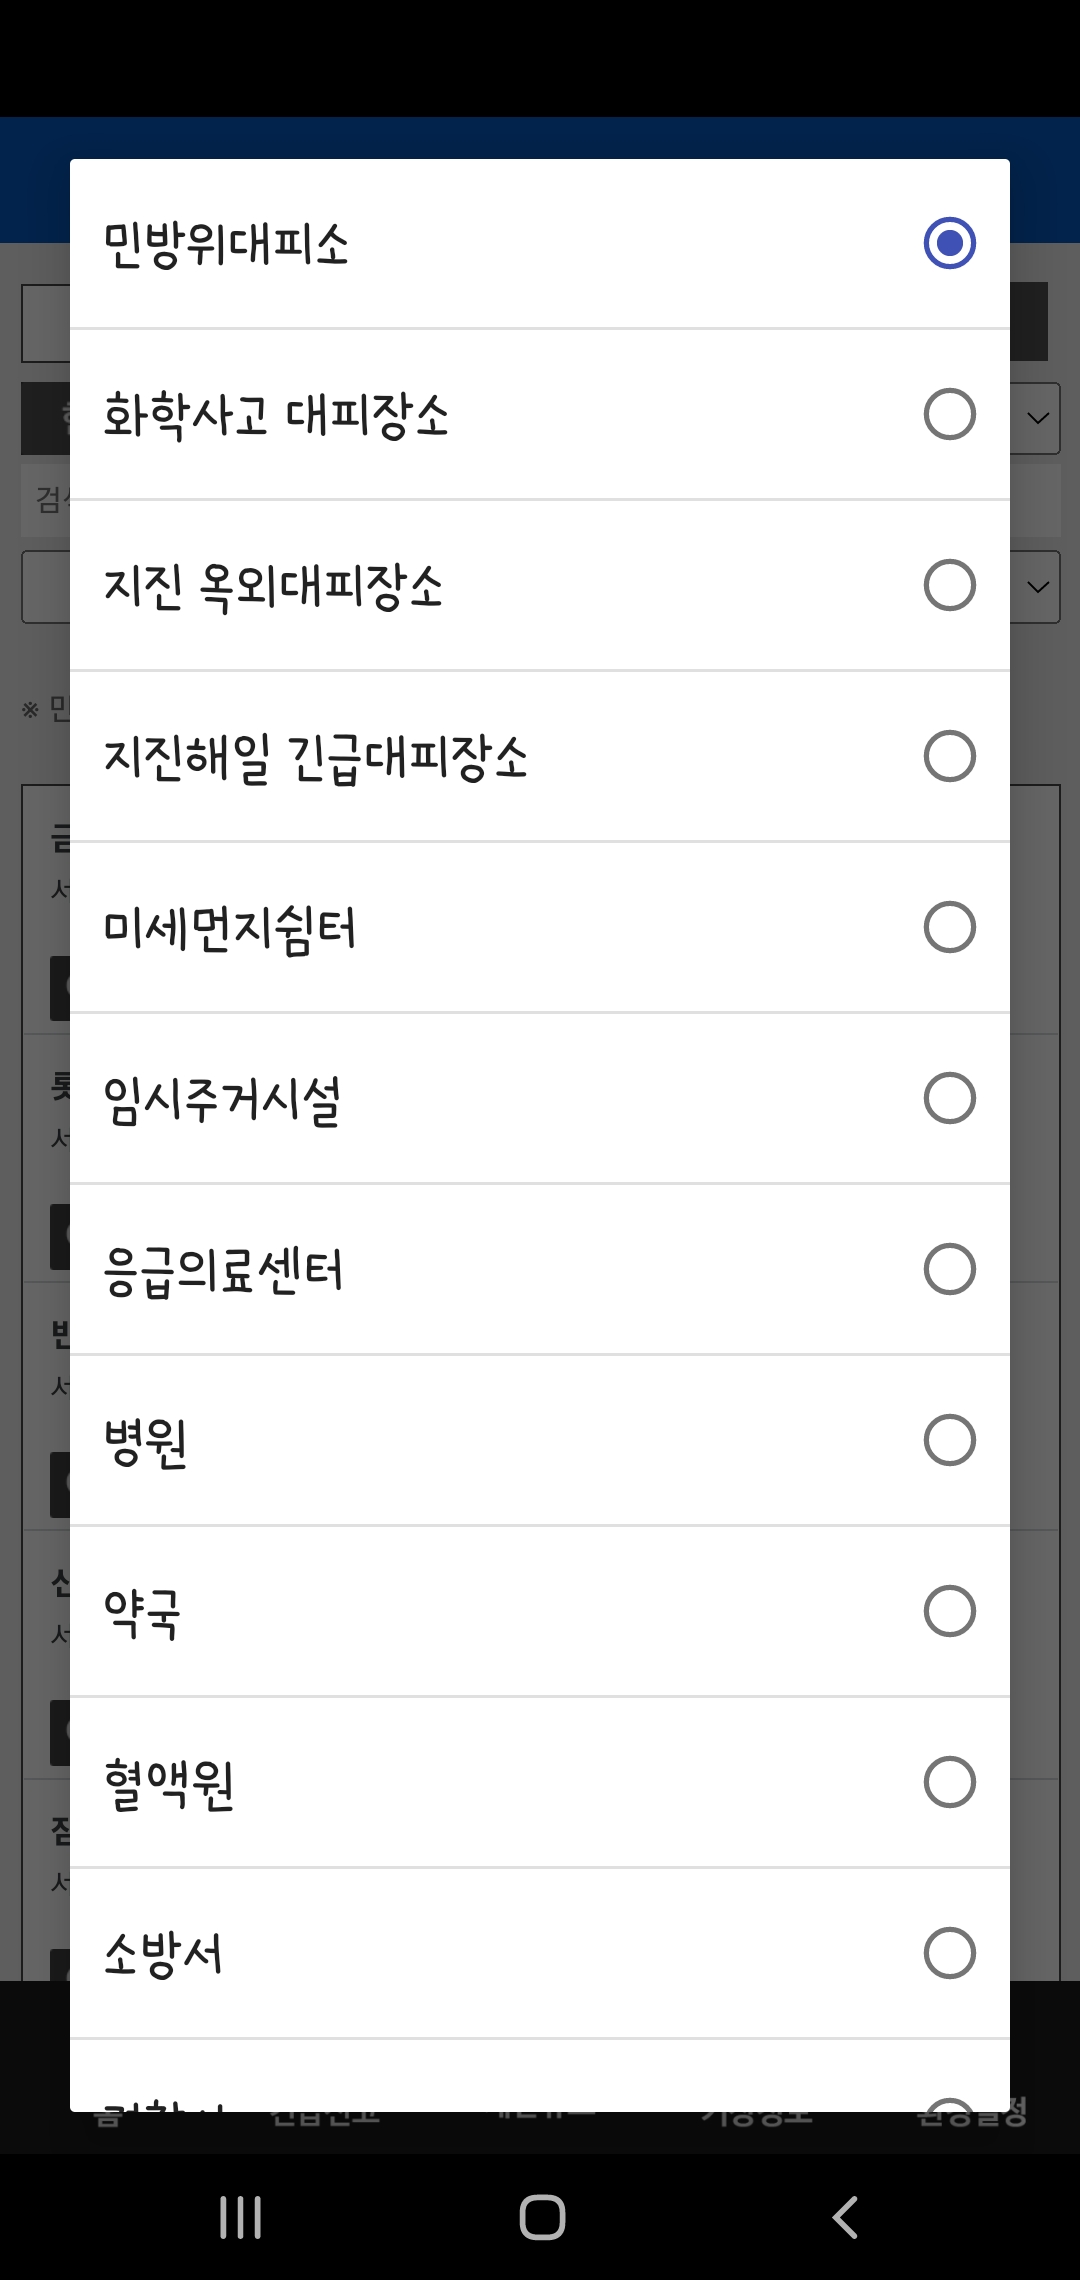The height and width of the screenshot is (2280, 1080).
Task: Open the upper dropdown chevron behind dialog
Action: (x=1038, y=418)
